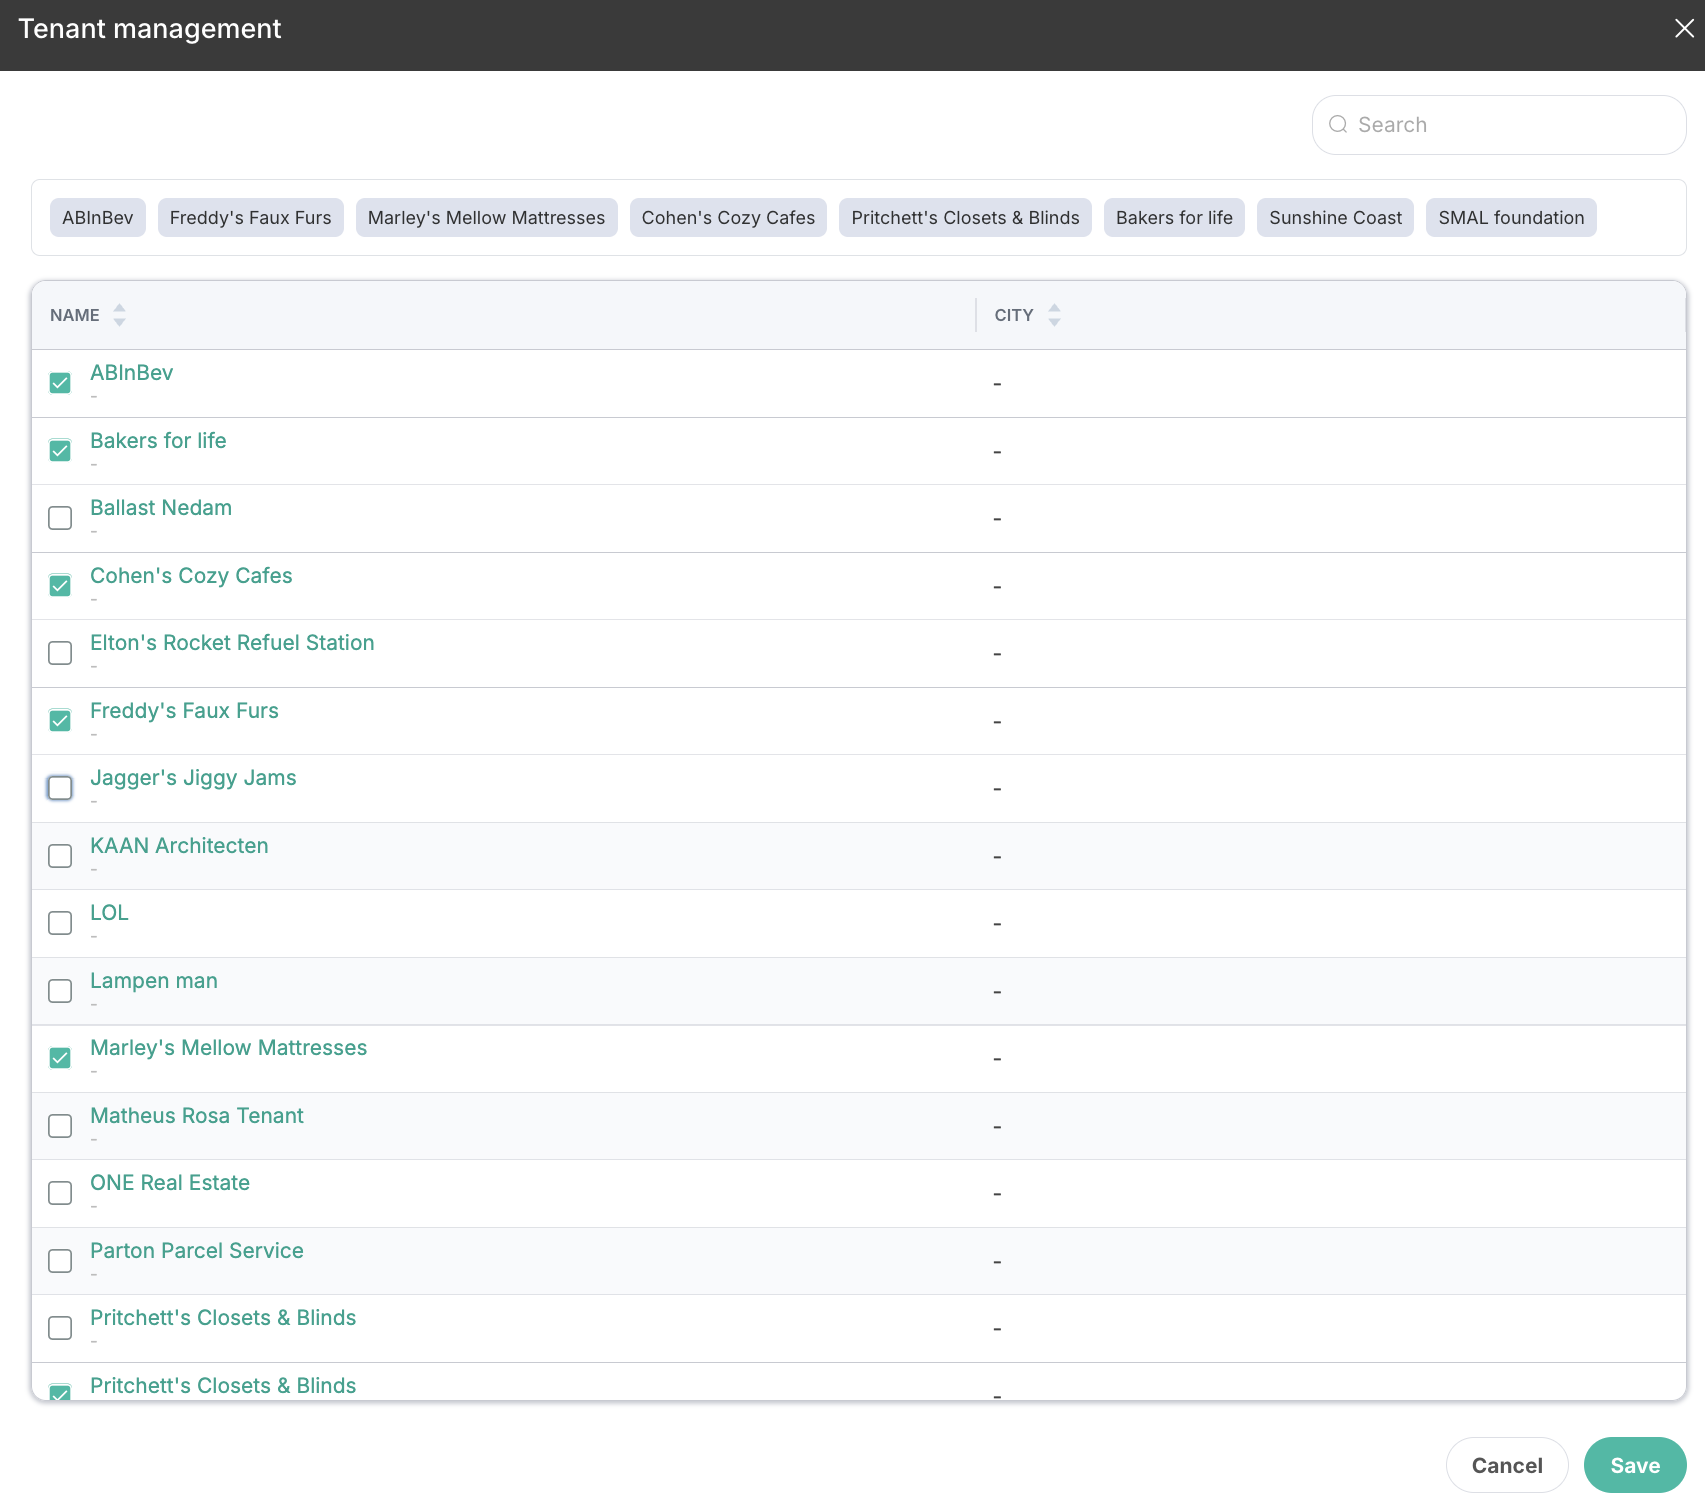Image resolution: width=1705 pixels, height=1501 pixels.
Task: Open Jagger's Jiggy Jams link
Action: 193,778
